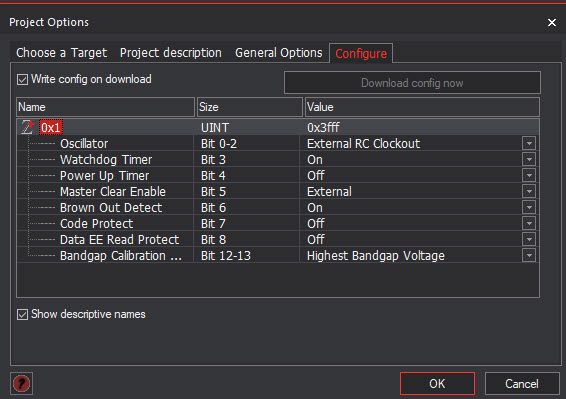The height and width of the screenshot is (399, 566).
Task: Open the Power Up Timer dropdown
Action: pyautogui.click(x=529, y=175)
